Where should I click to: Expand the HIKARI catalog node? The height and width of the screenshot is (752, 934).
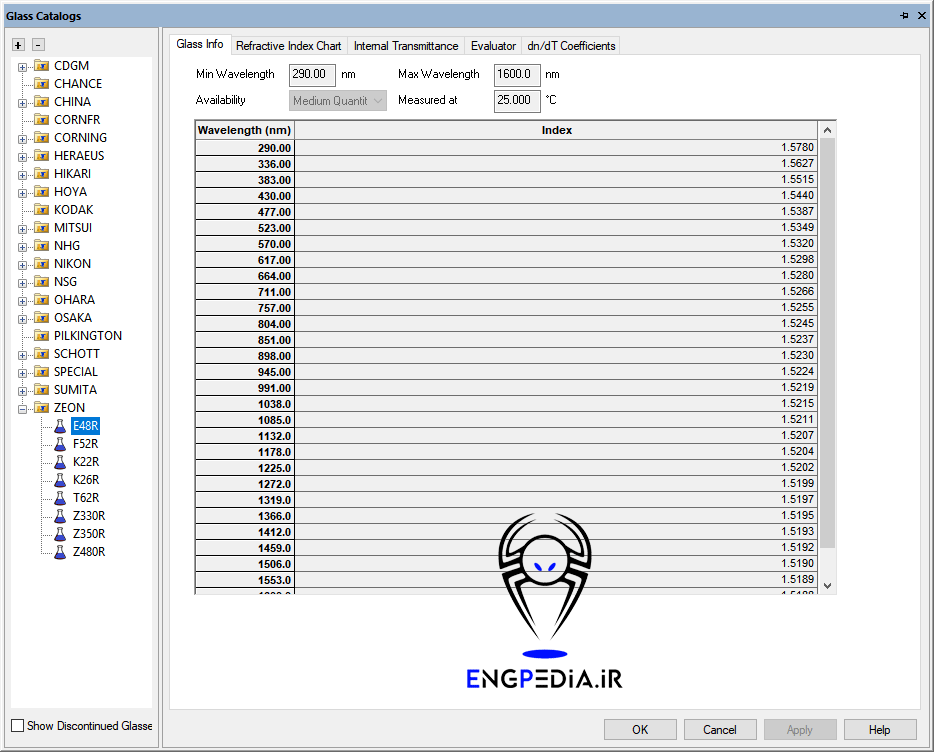pyautogui.click(x=22, y=175)
